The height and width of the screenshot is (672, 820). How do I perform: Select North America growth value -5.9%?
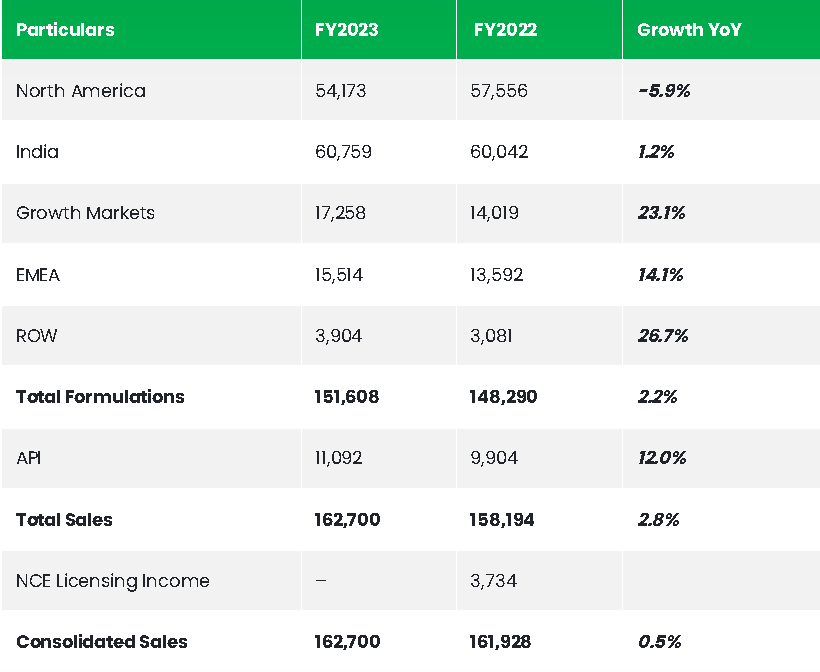pos(664,91)
